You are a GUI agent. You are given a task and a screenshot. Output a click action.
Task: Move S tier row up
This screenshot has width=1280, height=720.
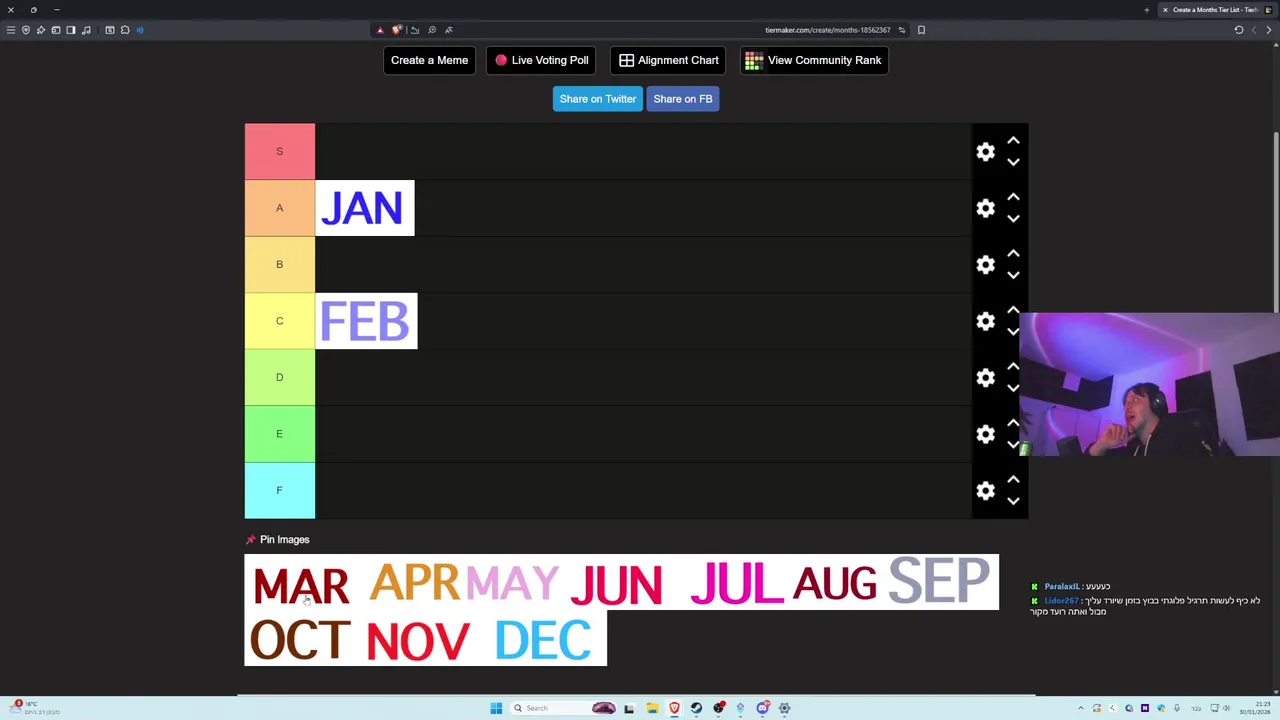pyautogui.click(x=1013, y=141)
